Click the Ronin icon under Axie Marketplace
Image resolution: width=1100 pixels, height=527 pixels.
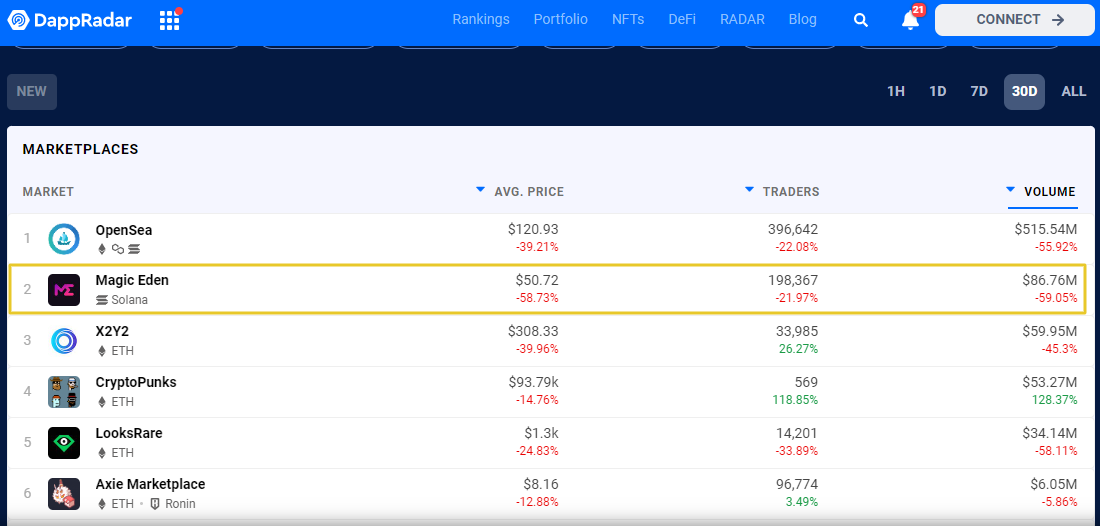click(x=155, y=504)
